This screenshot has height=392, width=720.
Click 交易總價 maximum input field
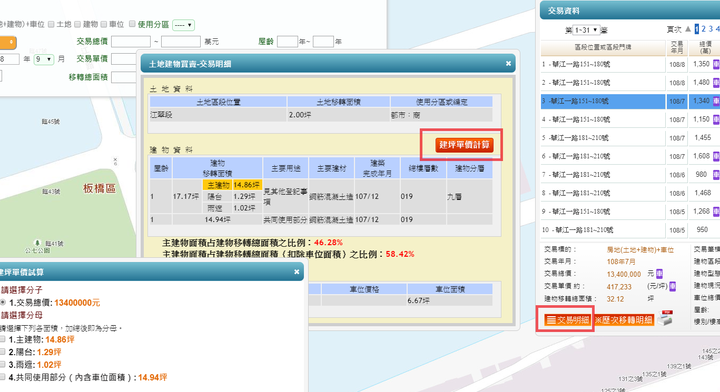(x=181, y=42)
